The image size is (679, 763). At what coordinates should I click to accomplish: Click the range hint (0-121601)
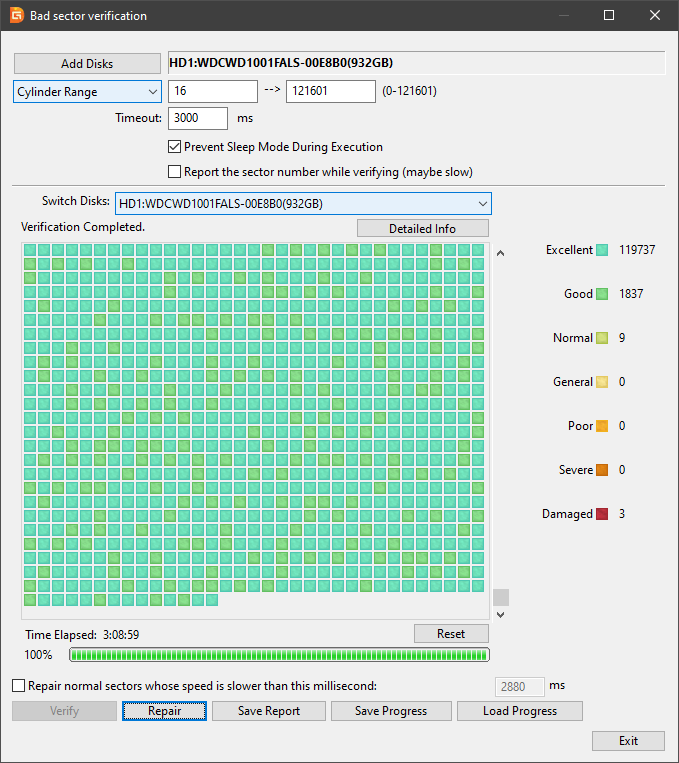coord(409,91)
